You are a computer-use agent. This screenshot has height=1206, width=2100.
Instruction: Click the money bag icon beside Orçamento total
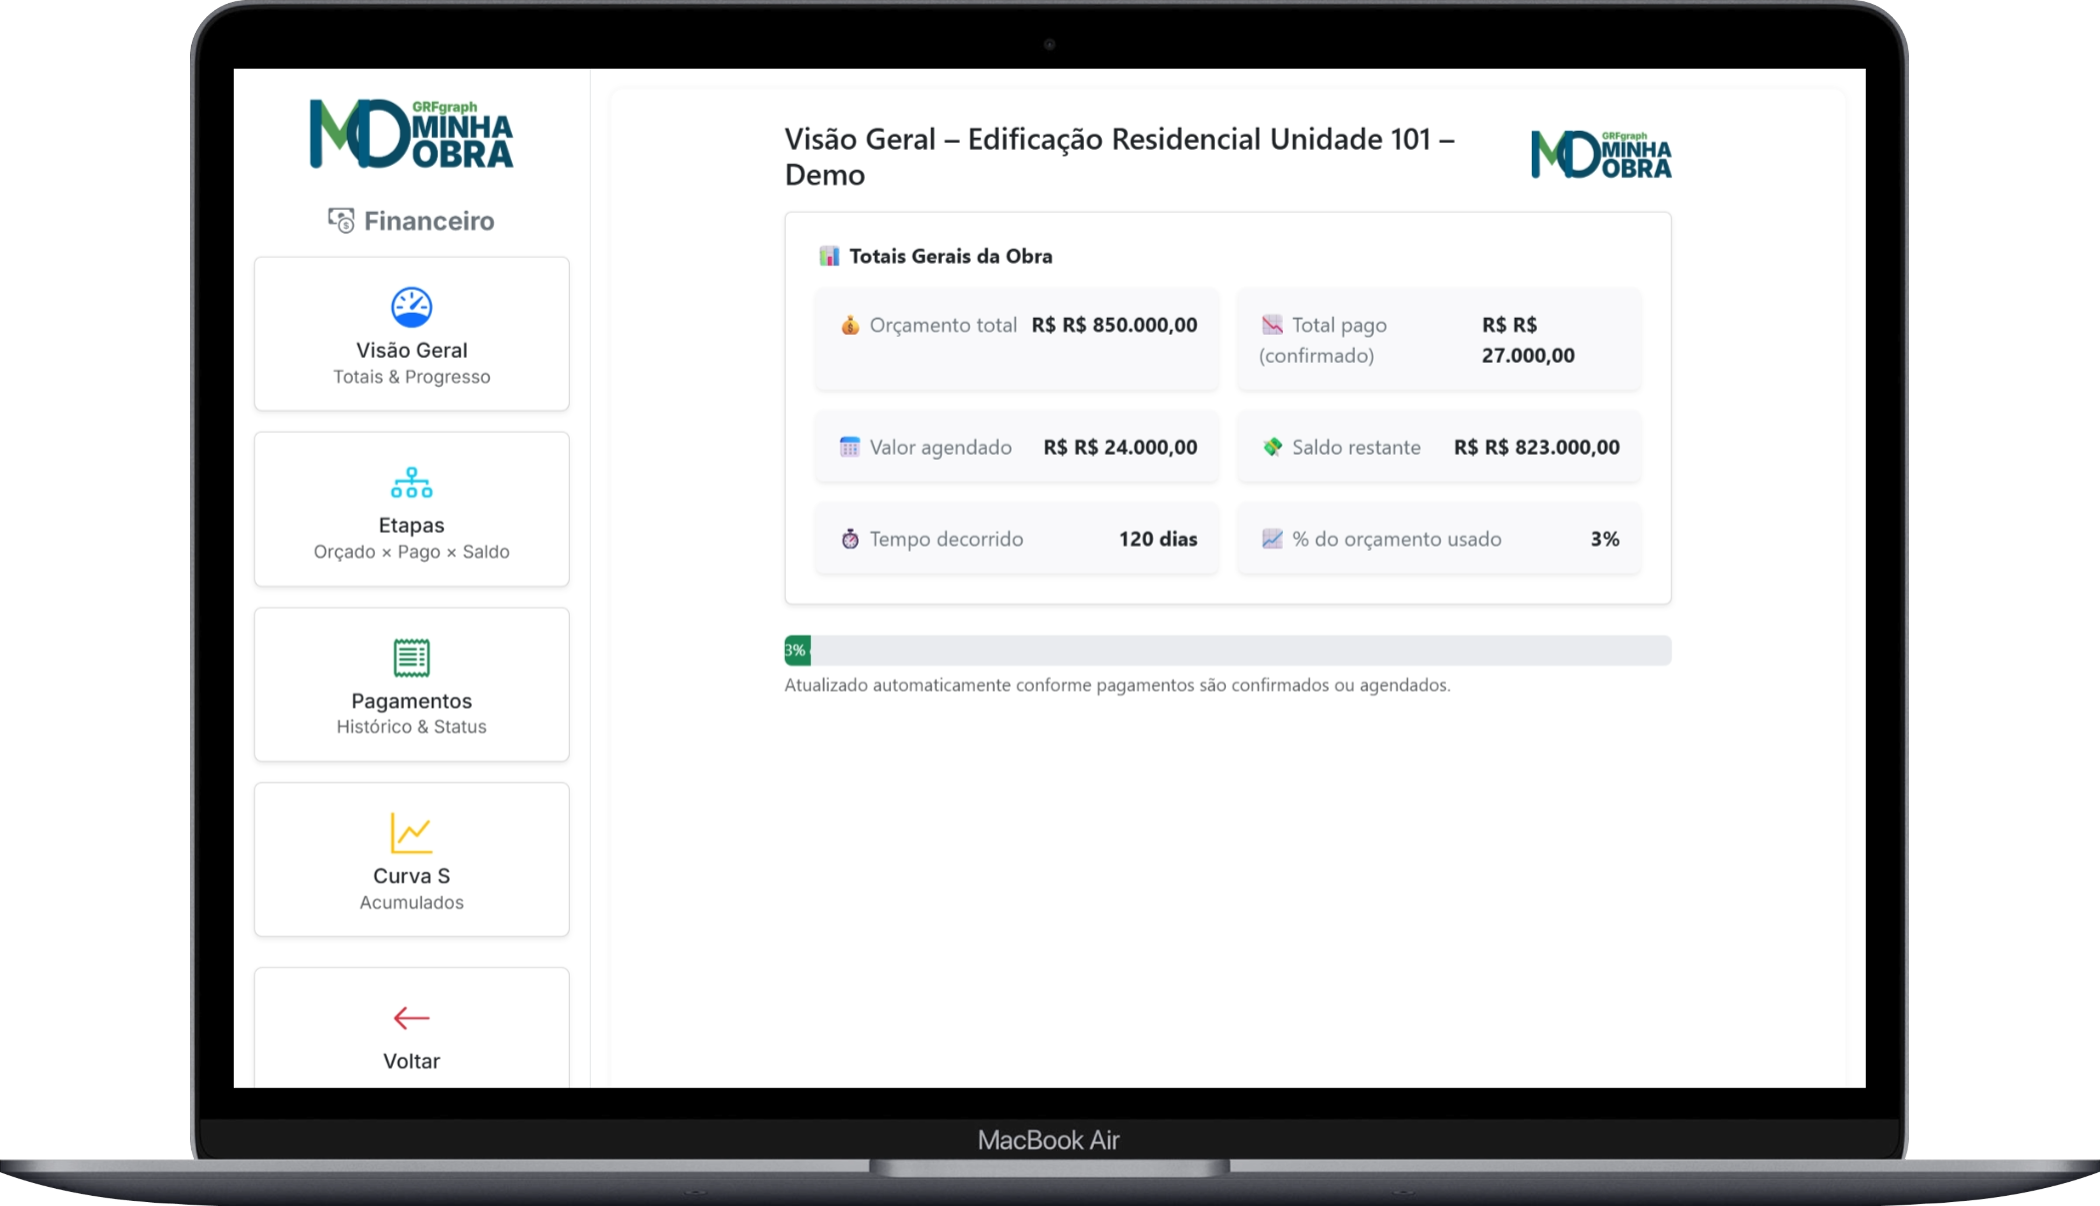850,325
